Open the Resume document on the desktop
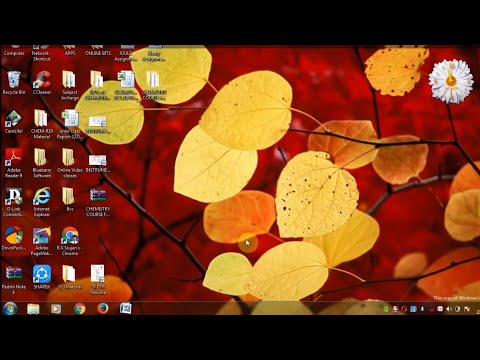Viewport: 480px width, 360px height. [x=98, y=280]
